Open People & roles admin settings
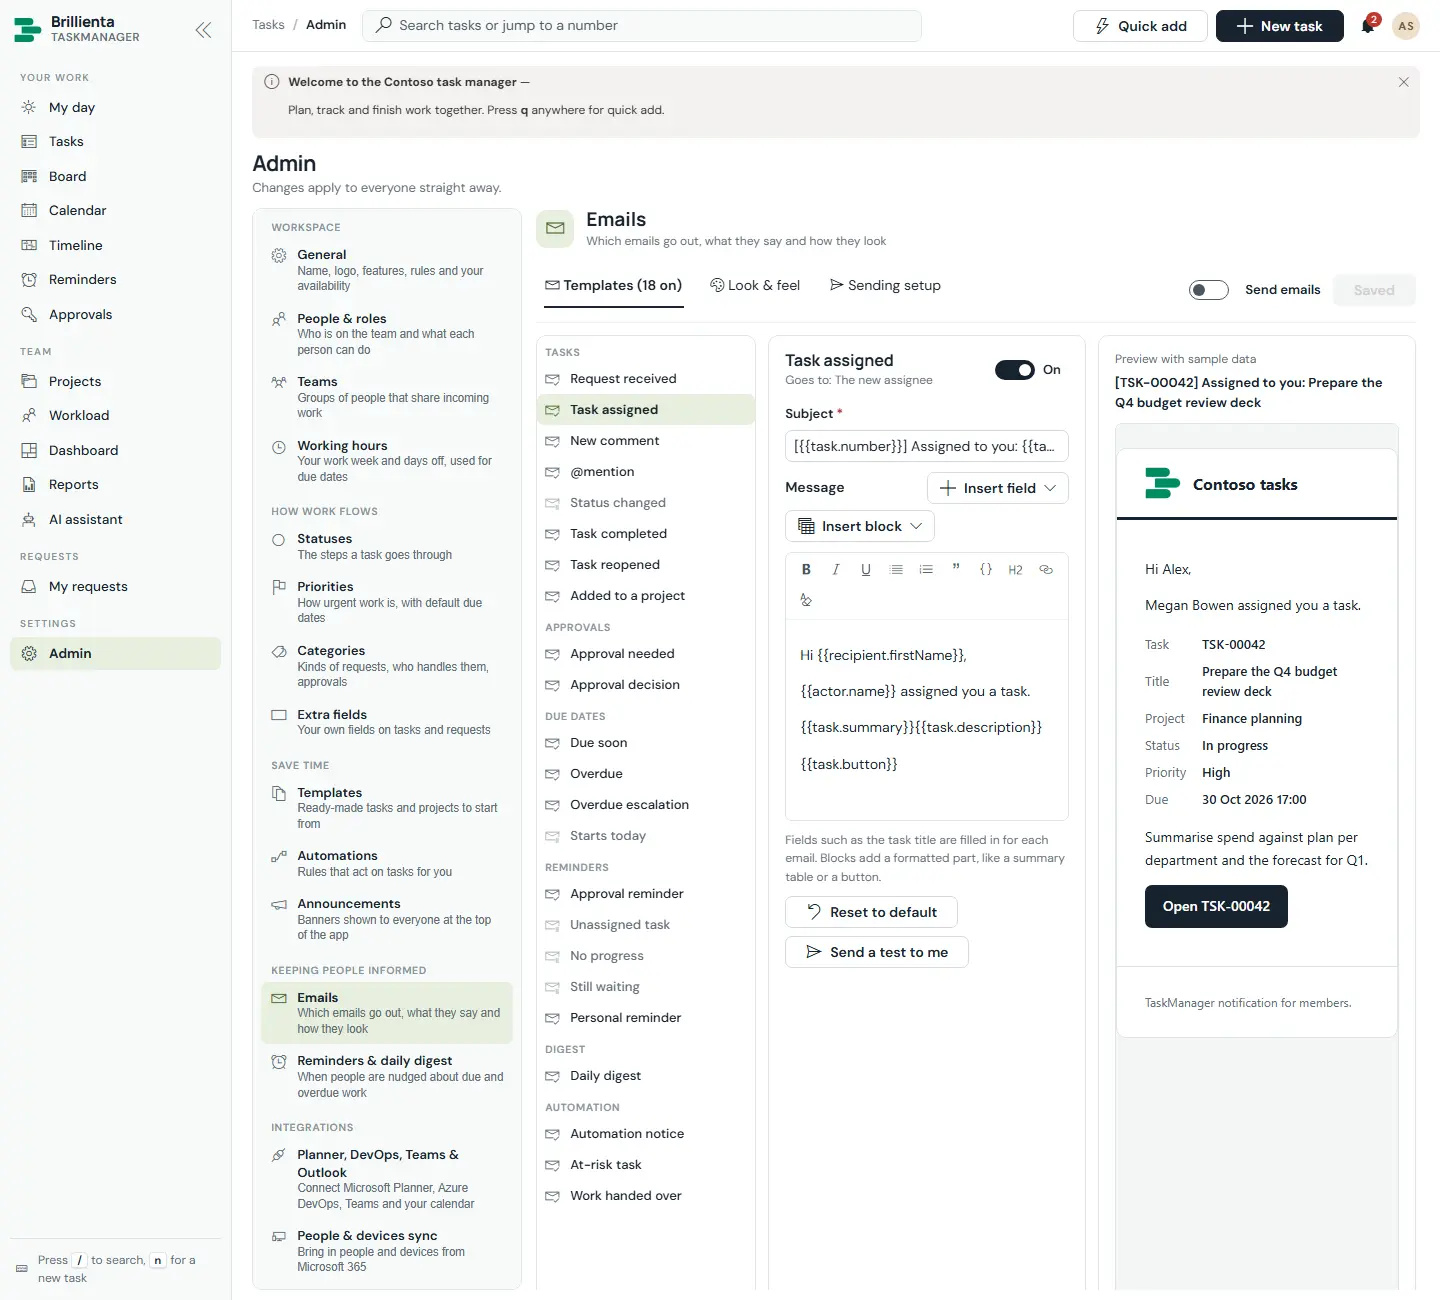1440x1300 pixels. tap(387, 334)
